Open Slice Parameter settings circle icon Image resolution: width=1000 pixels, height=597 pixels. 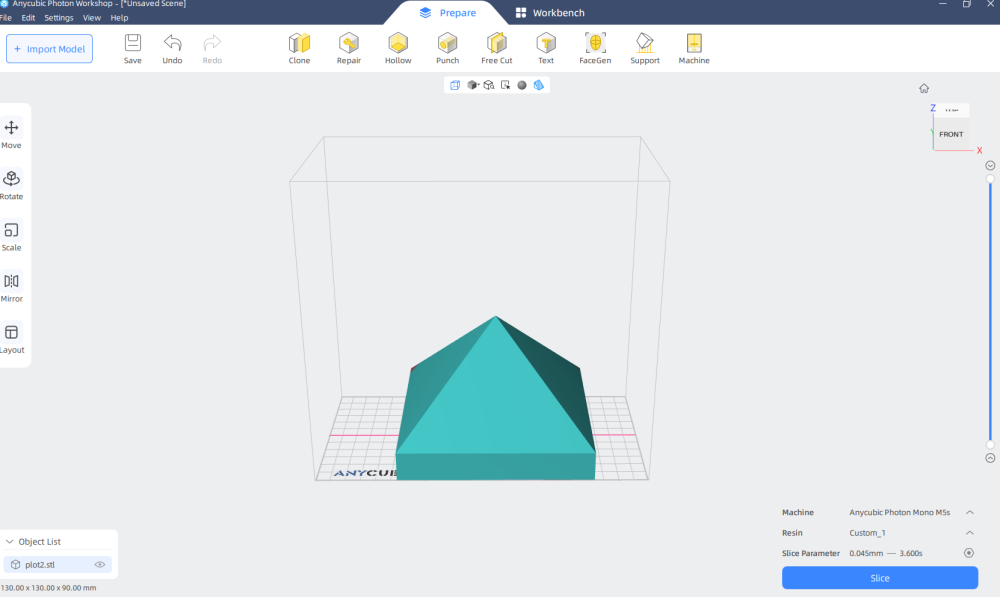coord(969,553)
